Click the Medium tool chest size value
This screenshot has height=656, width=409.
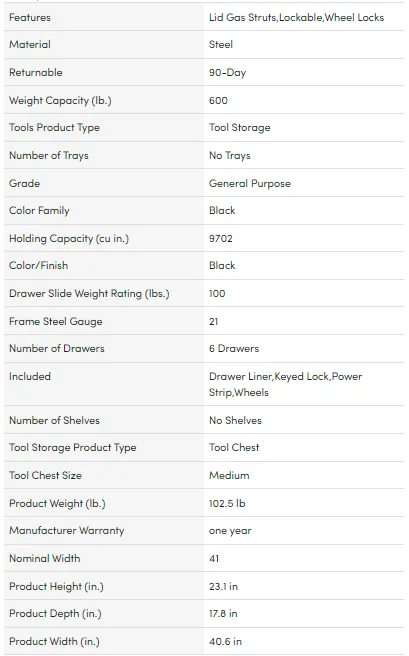pyautogui.click(x=229, y=475)
